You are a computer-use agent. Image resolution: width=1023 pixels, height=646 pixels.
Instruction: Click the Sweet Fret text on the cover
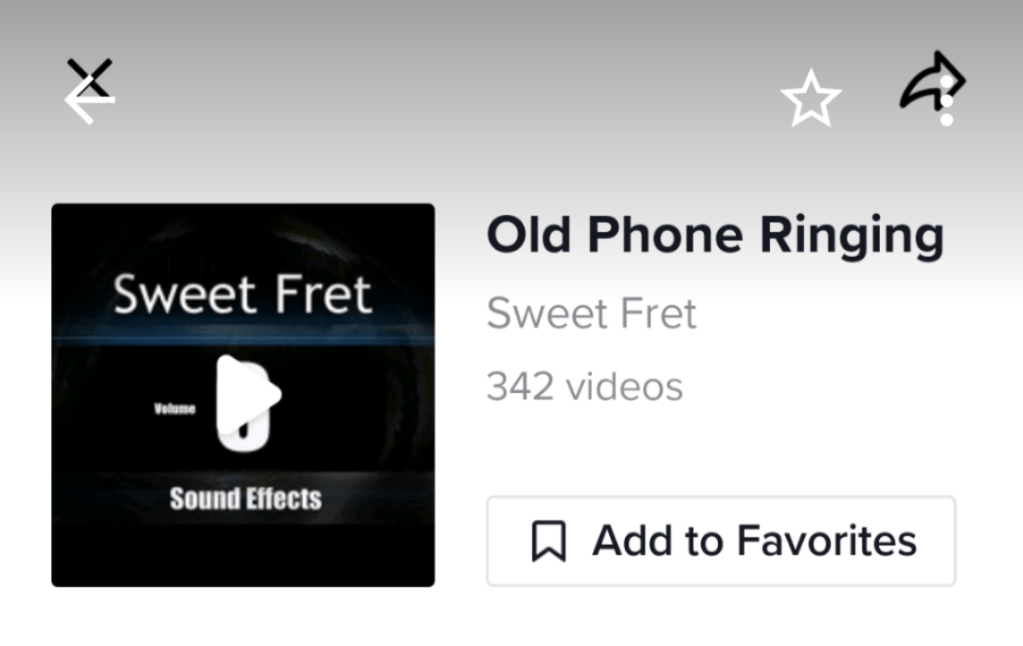coord(242,293)
